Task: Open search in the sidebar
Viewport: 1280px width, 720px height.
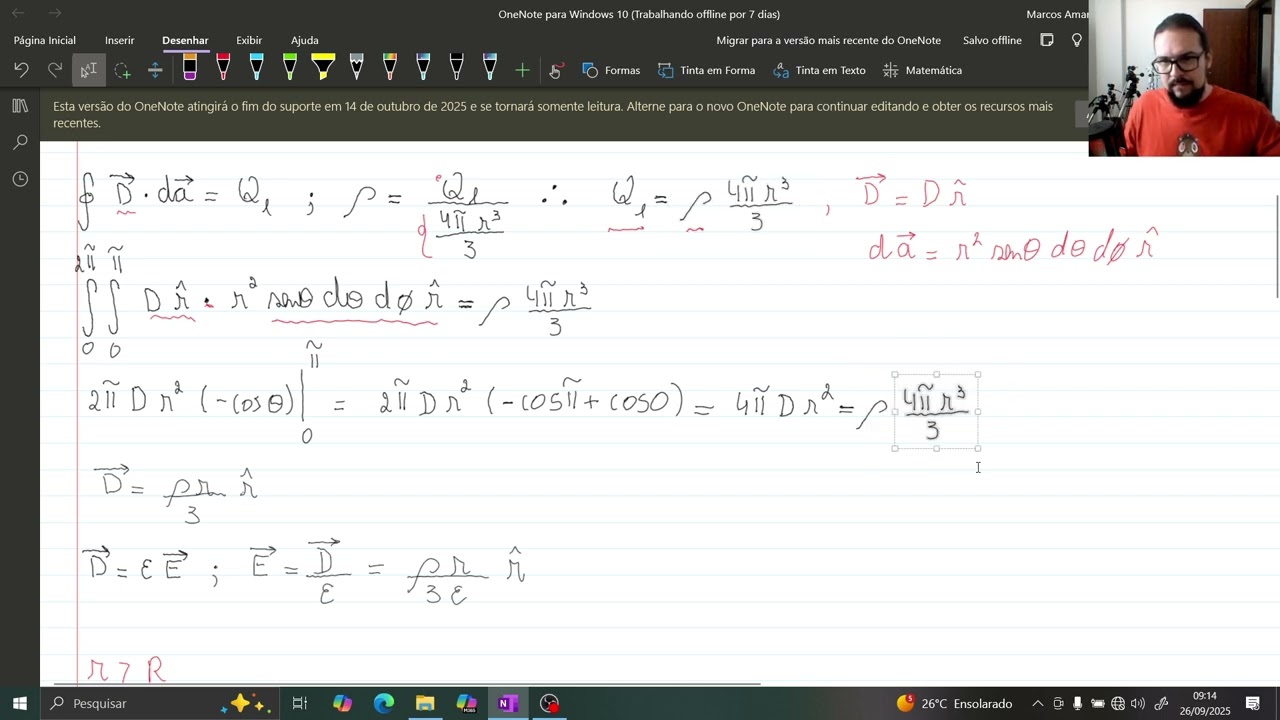Action: pyautogui.click(x=20, y=142)
